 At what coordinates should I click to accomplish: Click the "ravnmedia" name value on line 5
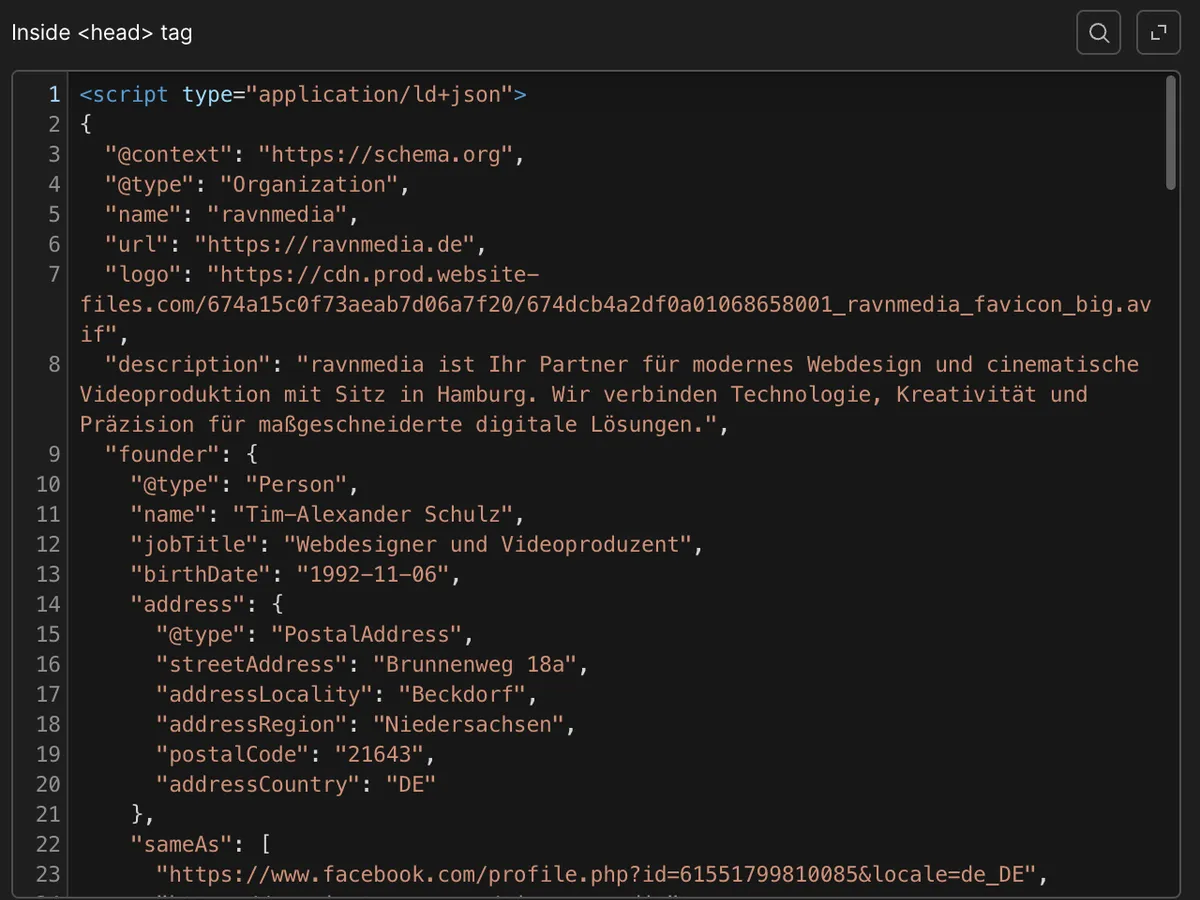point(277,215)
